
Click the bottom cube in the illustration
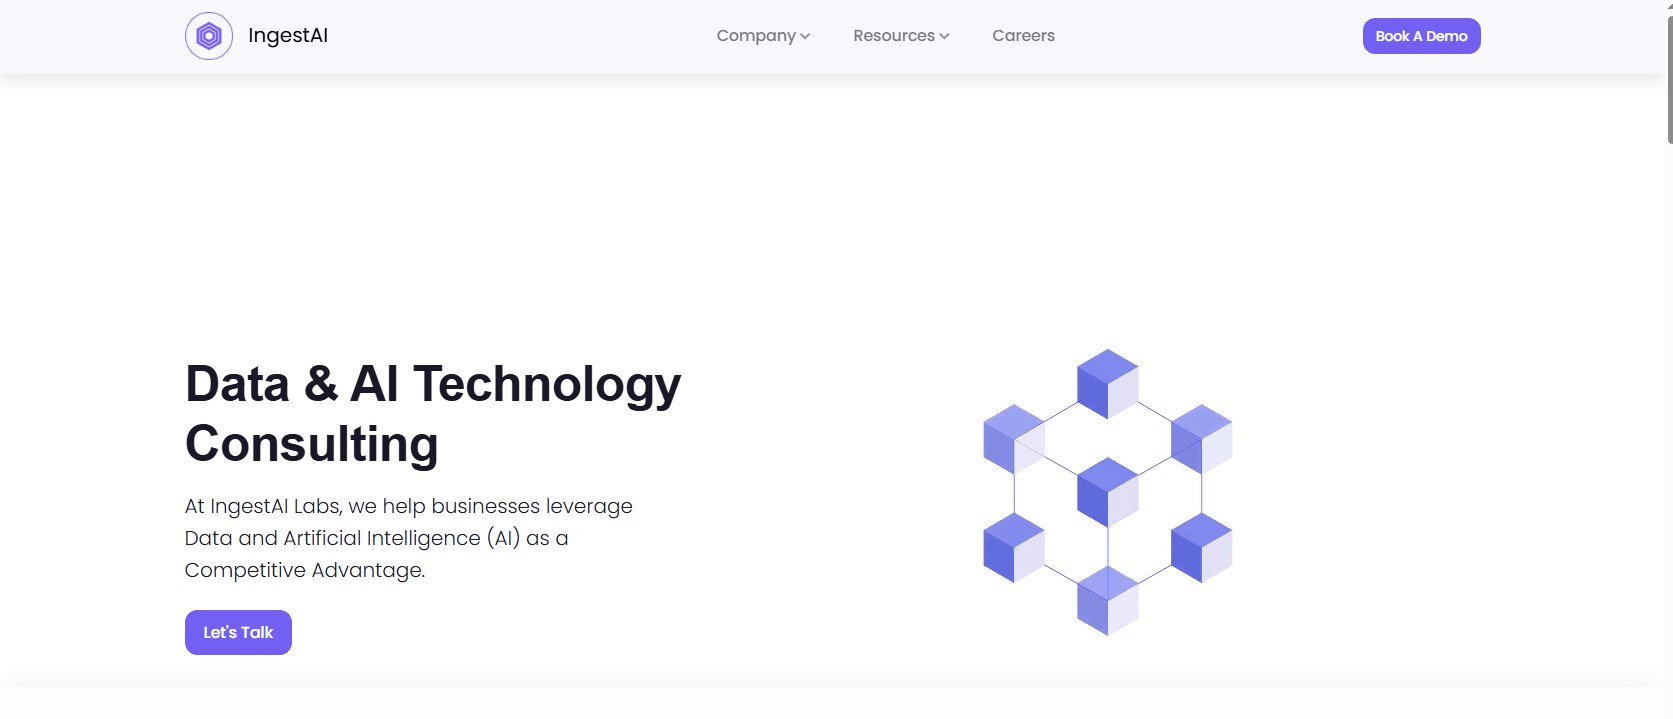point(1107,600)
